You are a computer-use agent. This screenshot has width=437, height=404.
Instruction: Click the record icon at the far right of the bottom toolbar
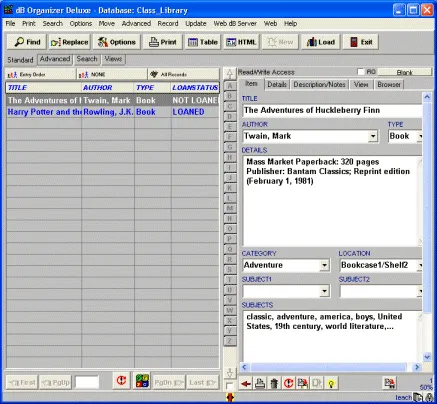click(x=389, y=383)
